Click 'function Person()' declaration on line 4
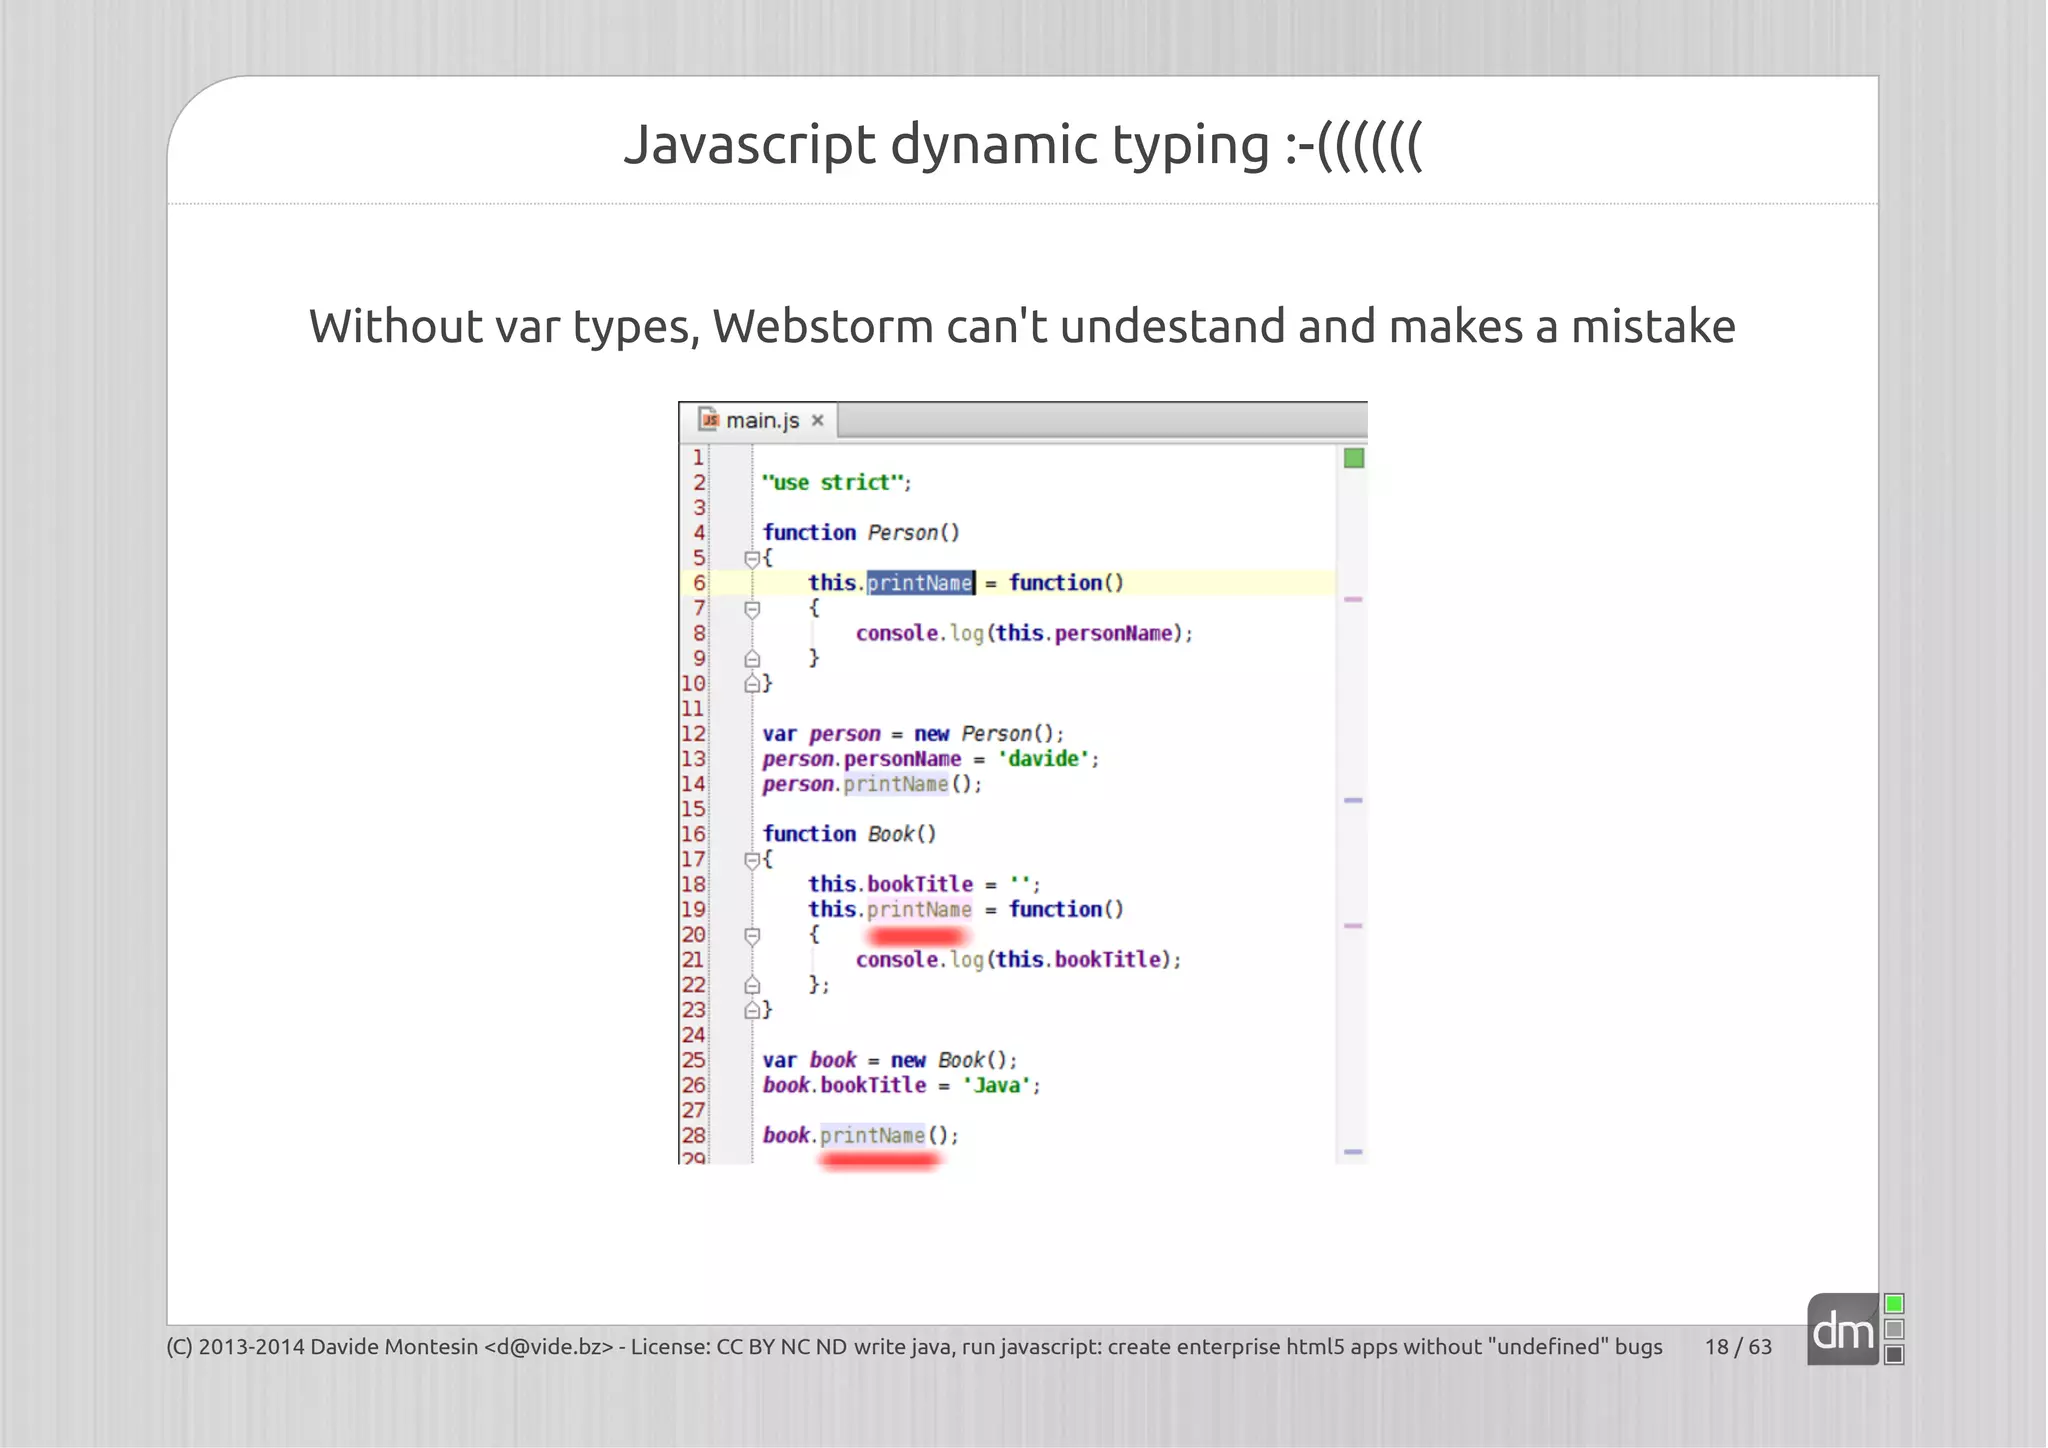 [x=861, y=533]
